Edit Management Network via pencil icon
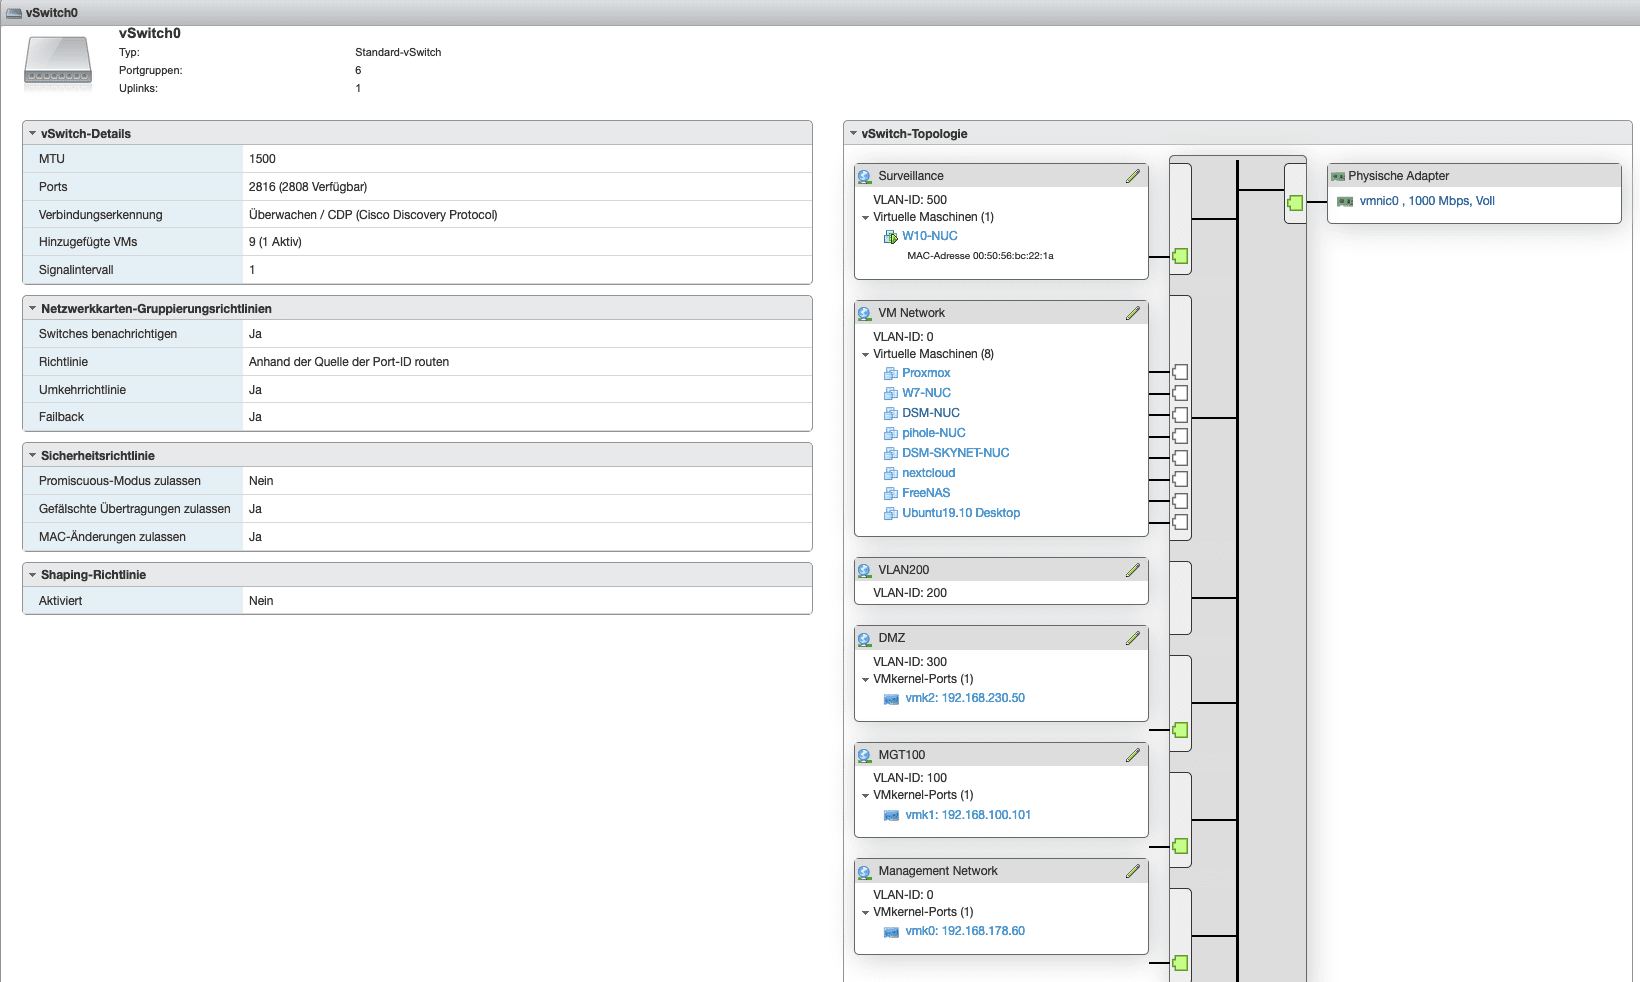1640x982 pixels. coord(1133,871)
